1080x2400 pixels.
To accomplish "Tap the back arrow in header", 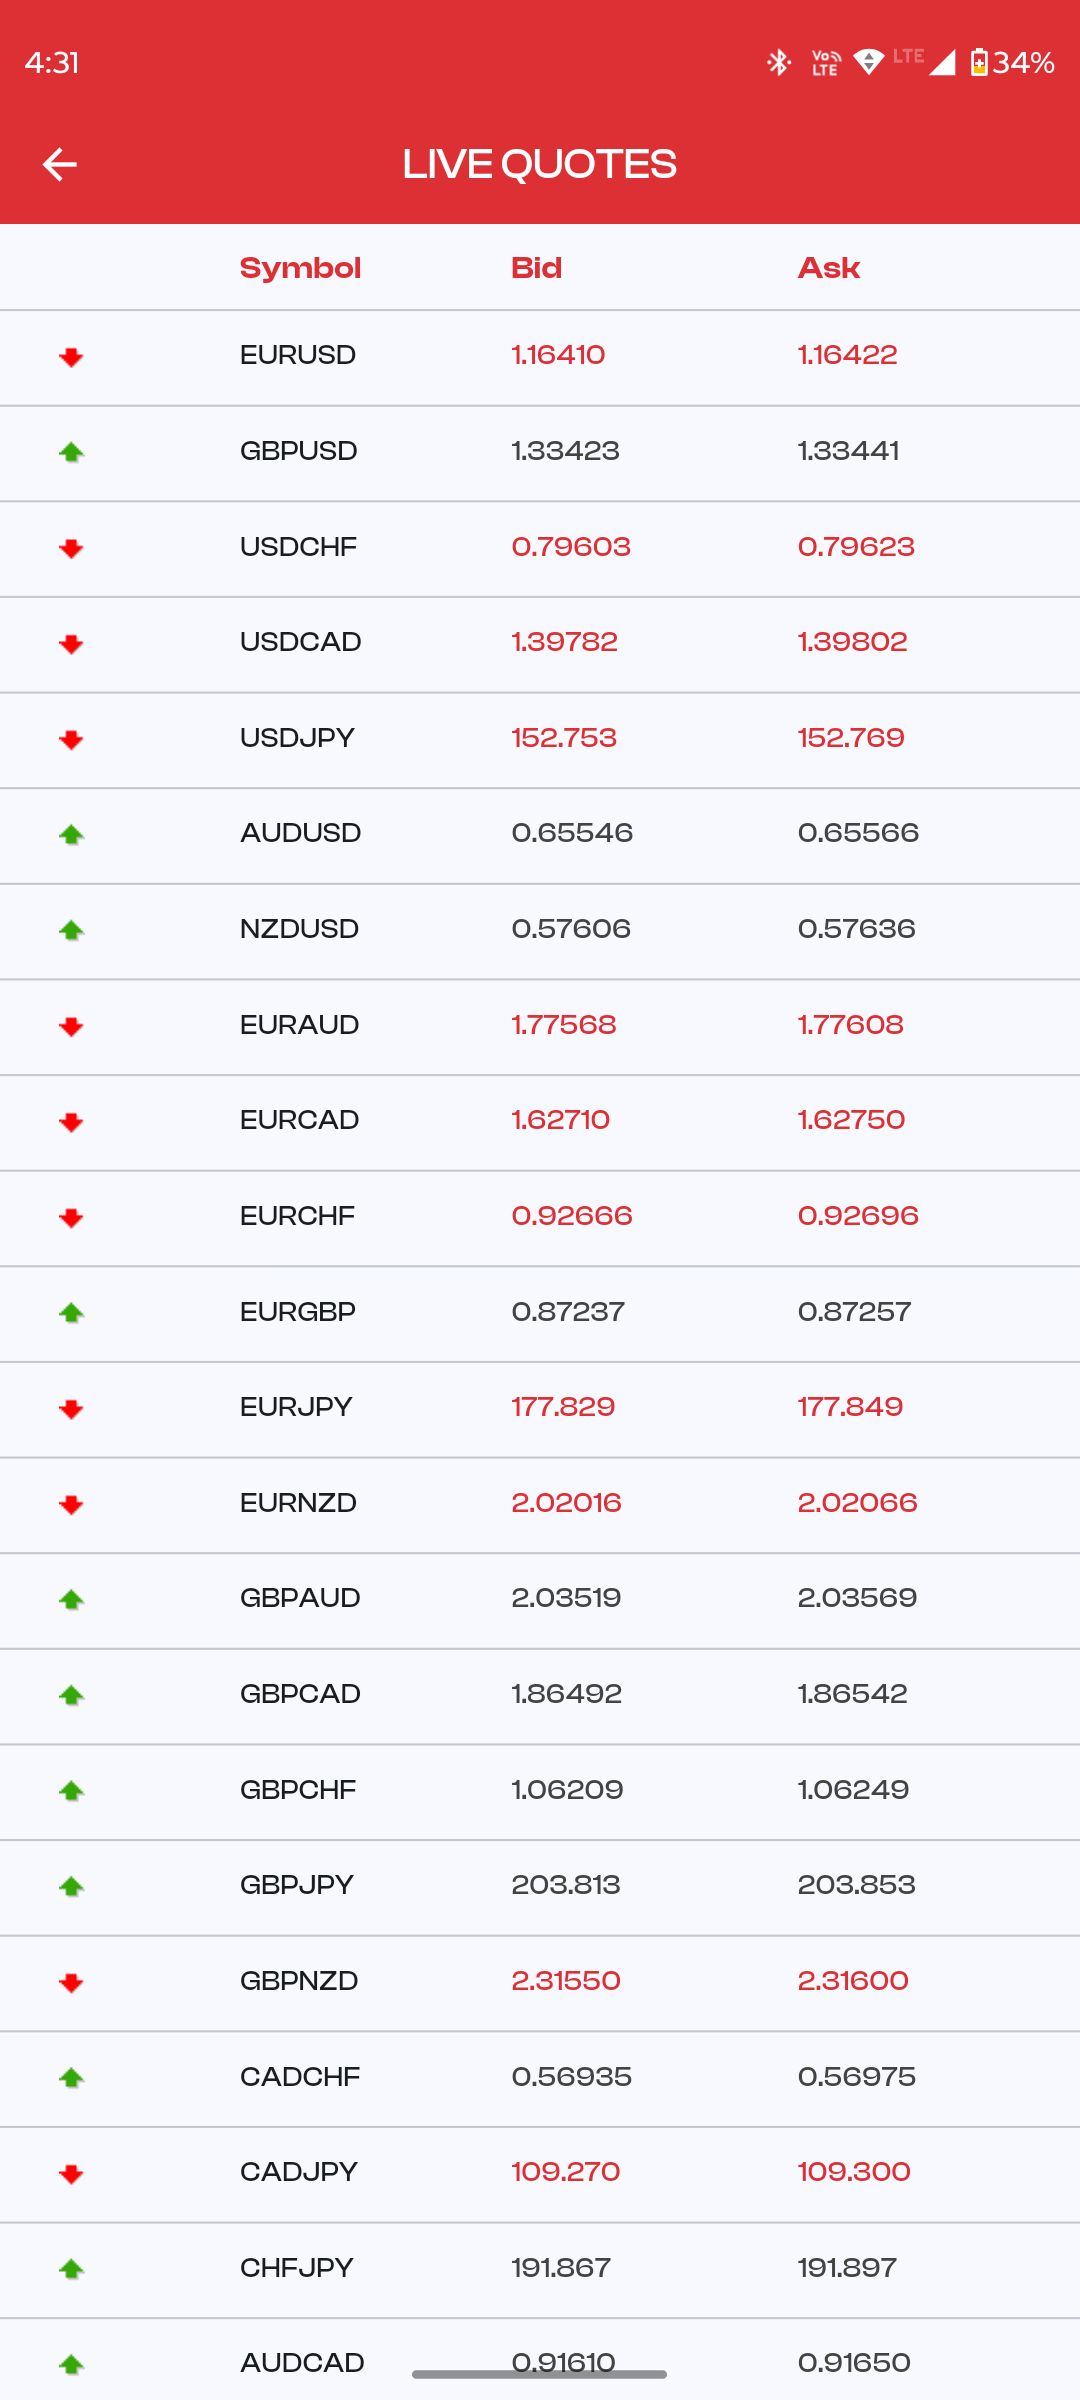I will (x=60, y=164).
